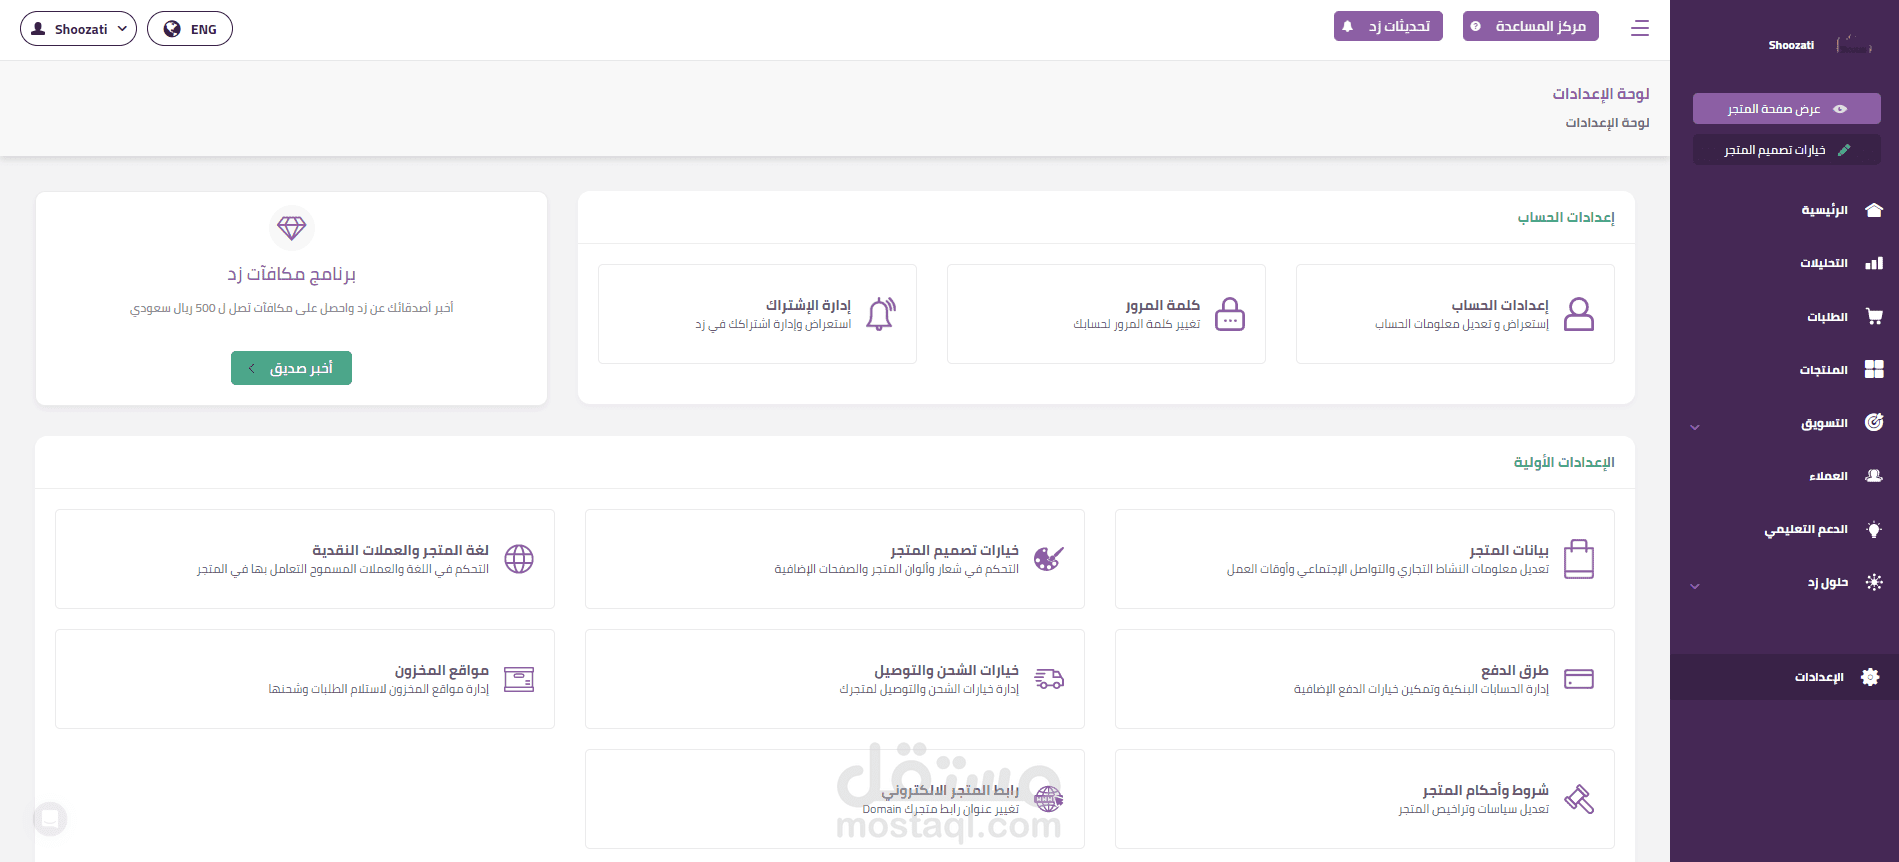Click the برنامج مكافآت زد heading
Image resolution: width=1899 pixels, height=862 pixels.
[x=291, y=274]
